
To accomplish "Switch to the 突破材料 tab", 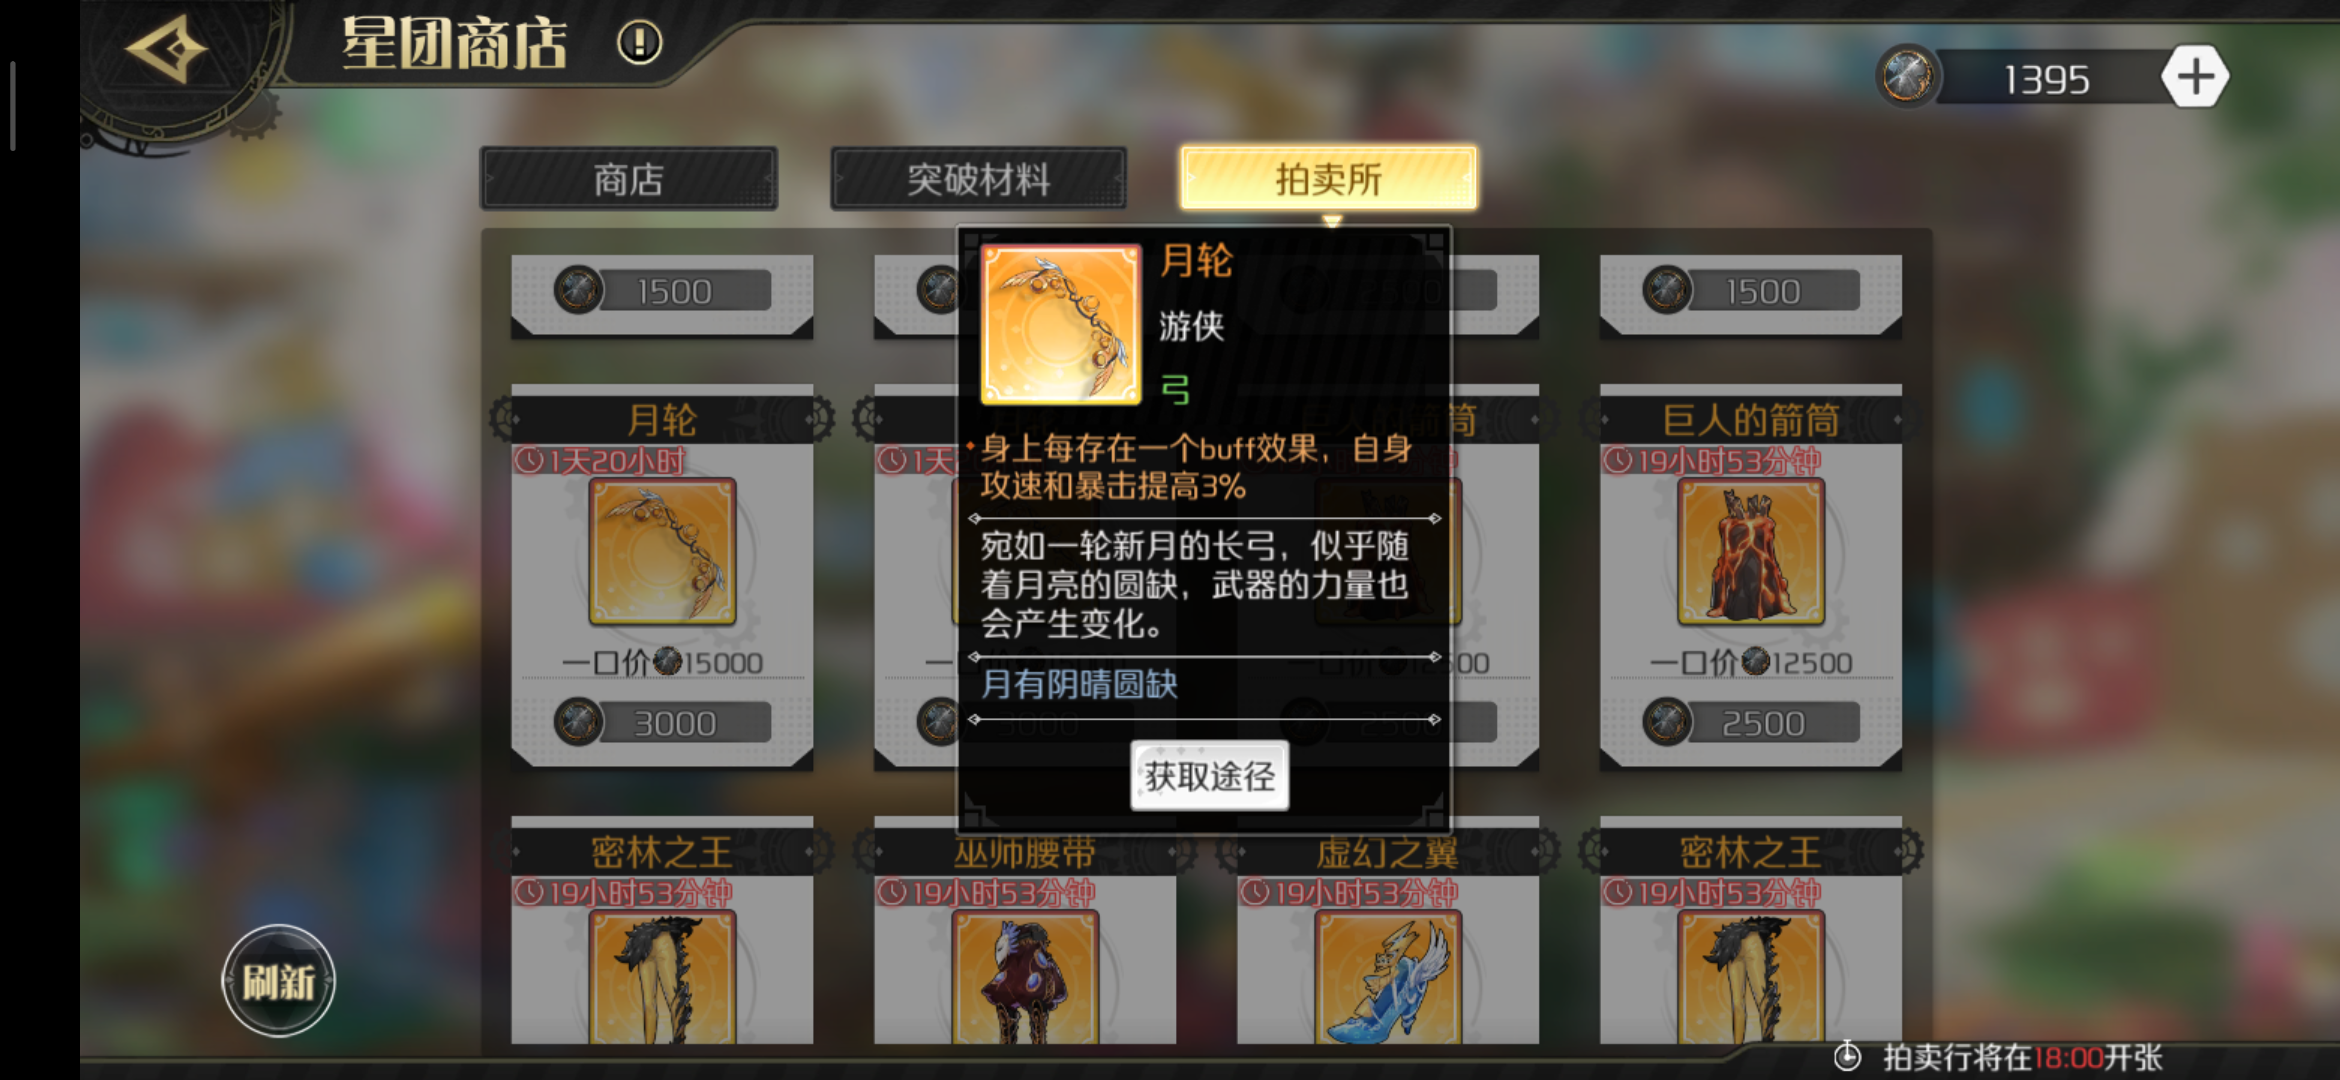I will pyautogui.click(x=978, y=179).
